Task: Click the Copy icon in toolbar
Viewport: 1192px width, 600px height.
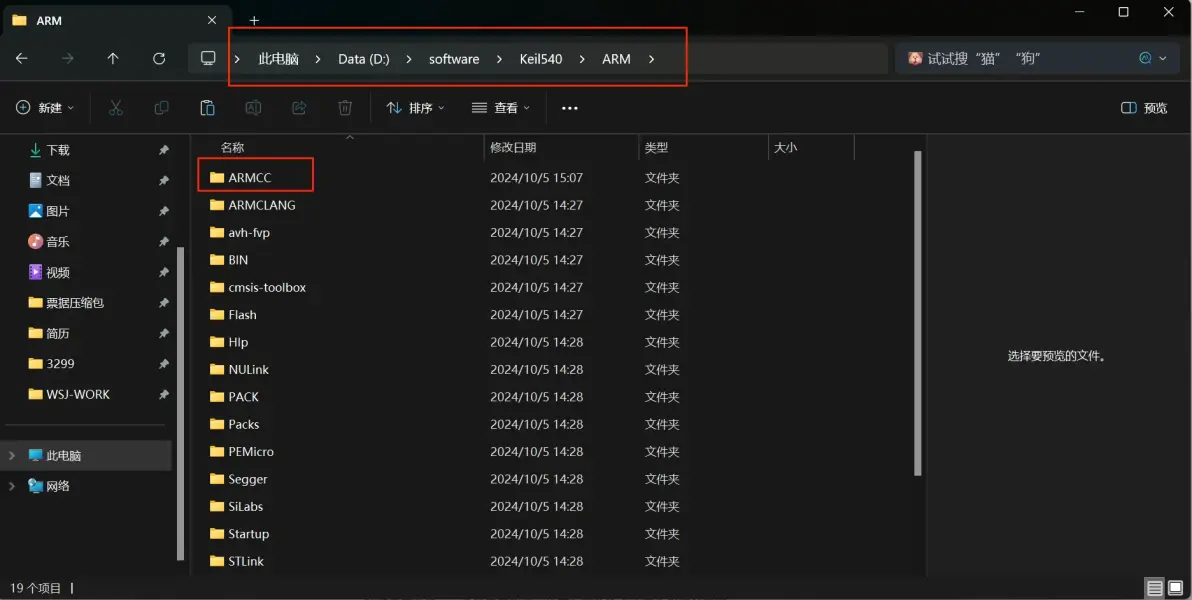Action: pyautogui.click(x=161, y=108)
